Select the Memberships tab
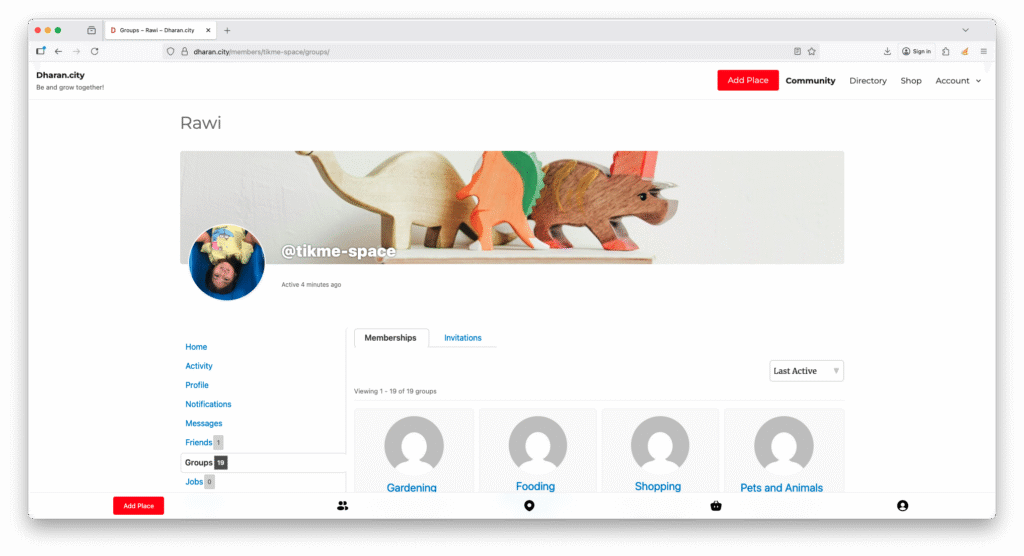 (x=390, y=338)
